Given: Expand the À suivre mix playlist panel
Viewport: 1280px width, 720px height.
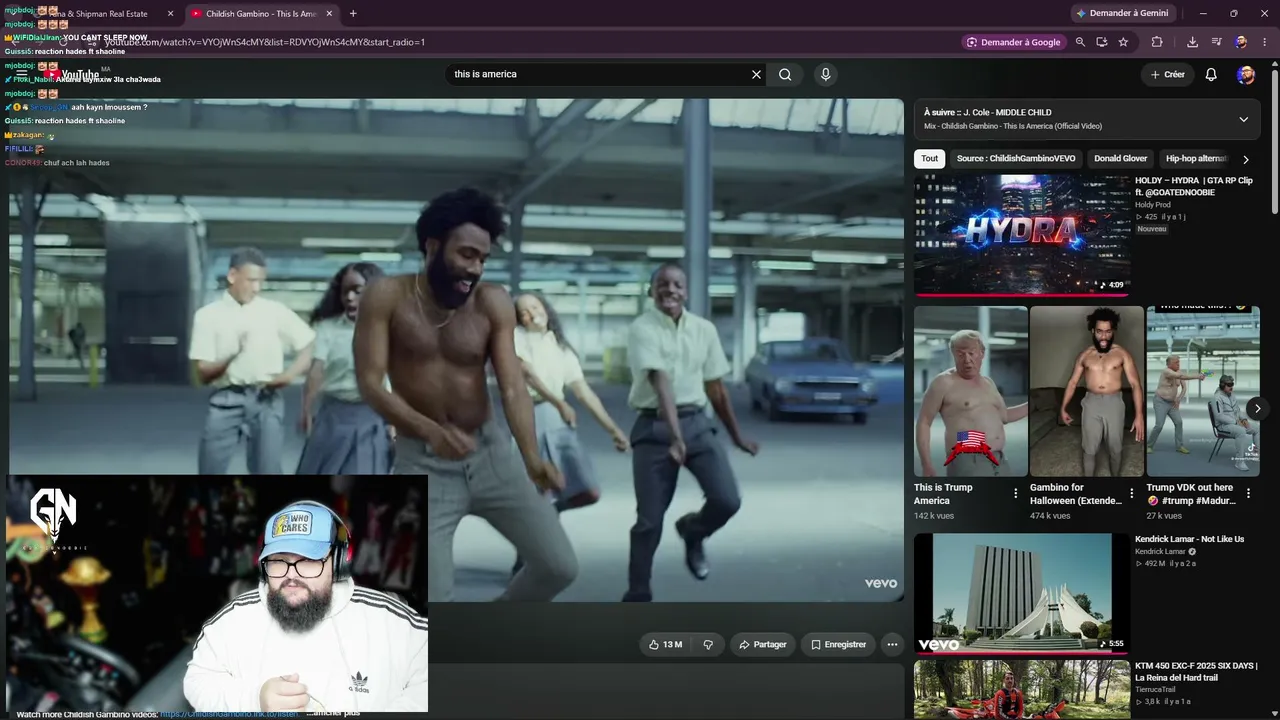Looking at the screenshot, I should click(x=1243, y=119).
